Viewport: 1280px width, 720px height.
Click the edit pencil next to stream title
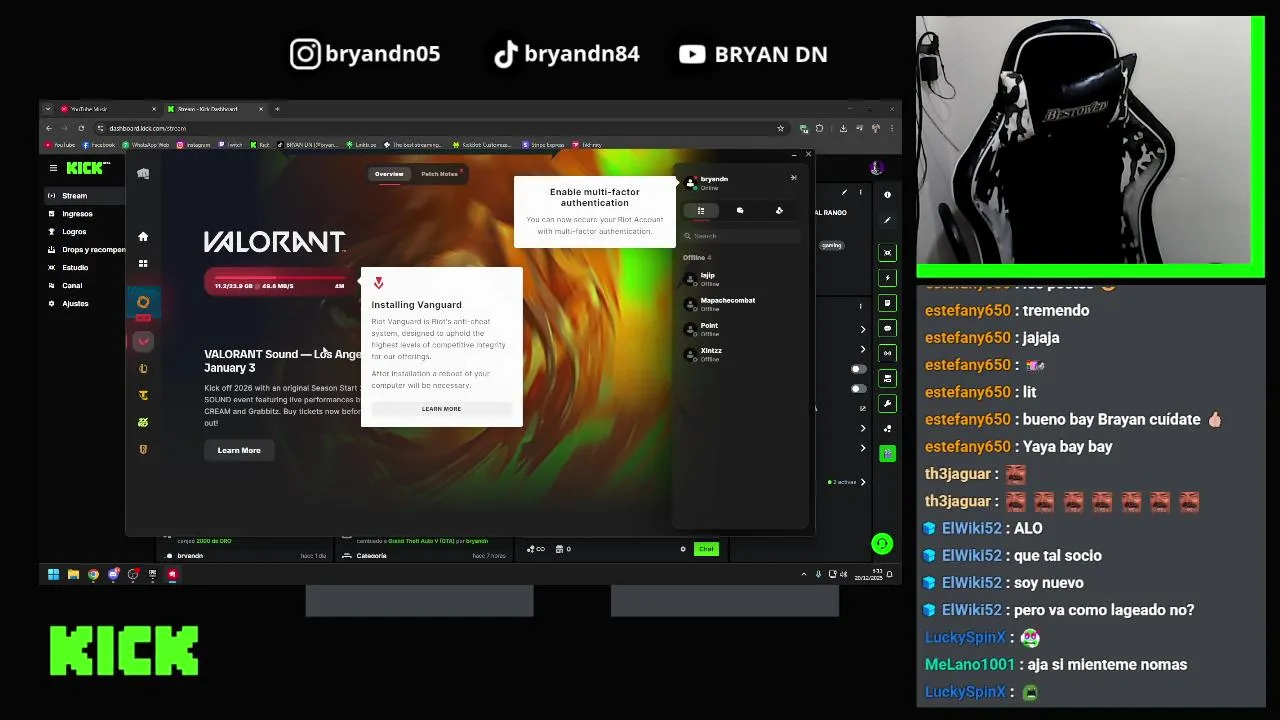click(844, 193)
